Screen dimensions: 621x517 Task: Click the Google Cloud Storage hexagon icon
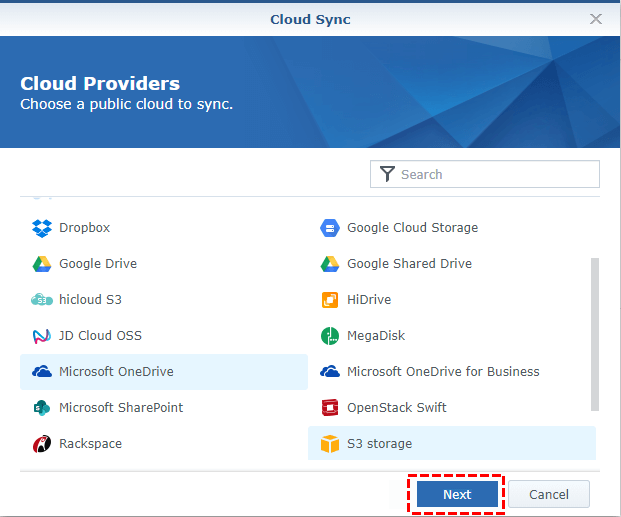330,228
